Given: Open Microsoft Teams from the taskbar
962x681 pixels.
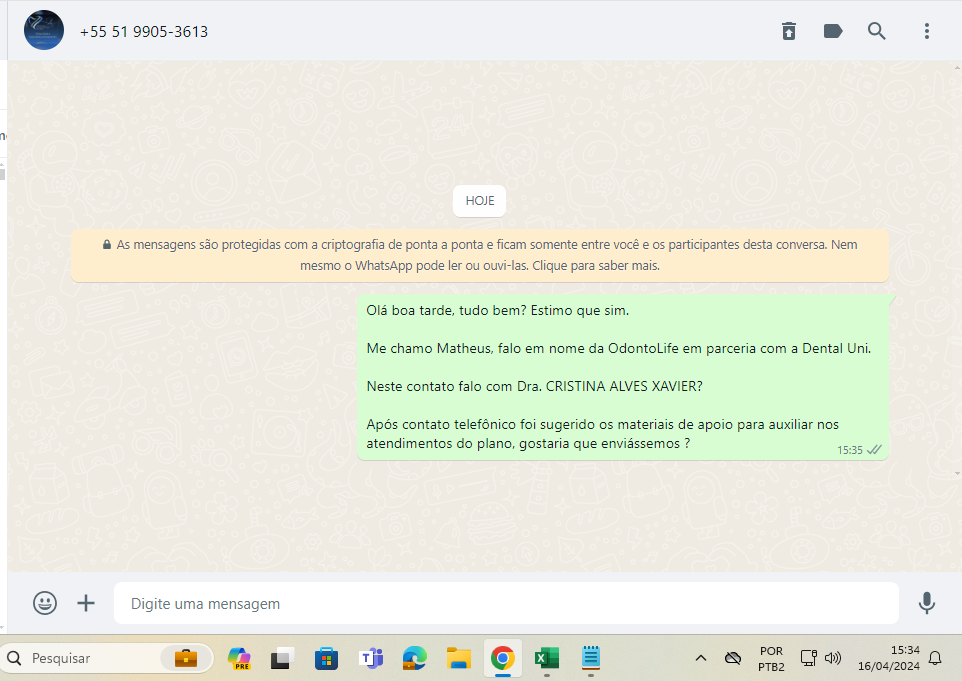Looking at the screenshot, I should tap(371, 658).
